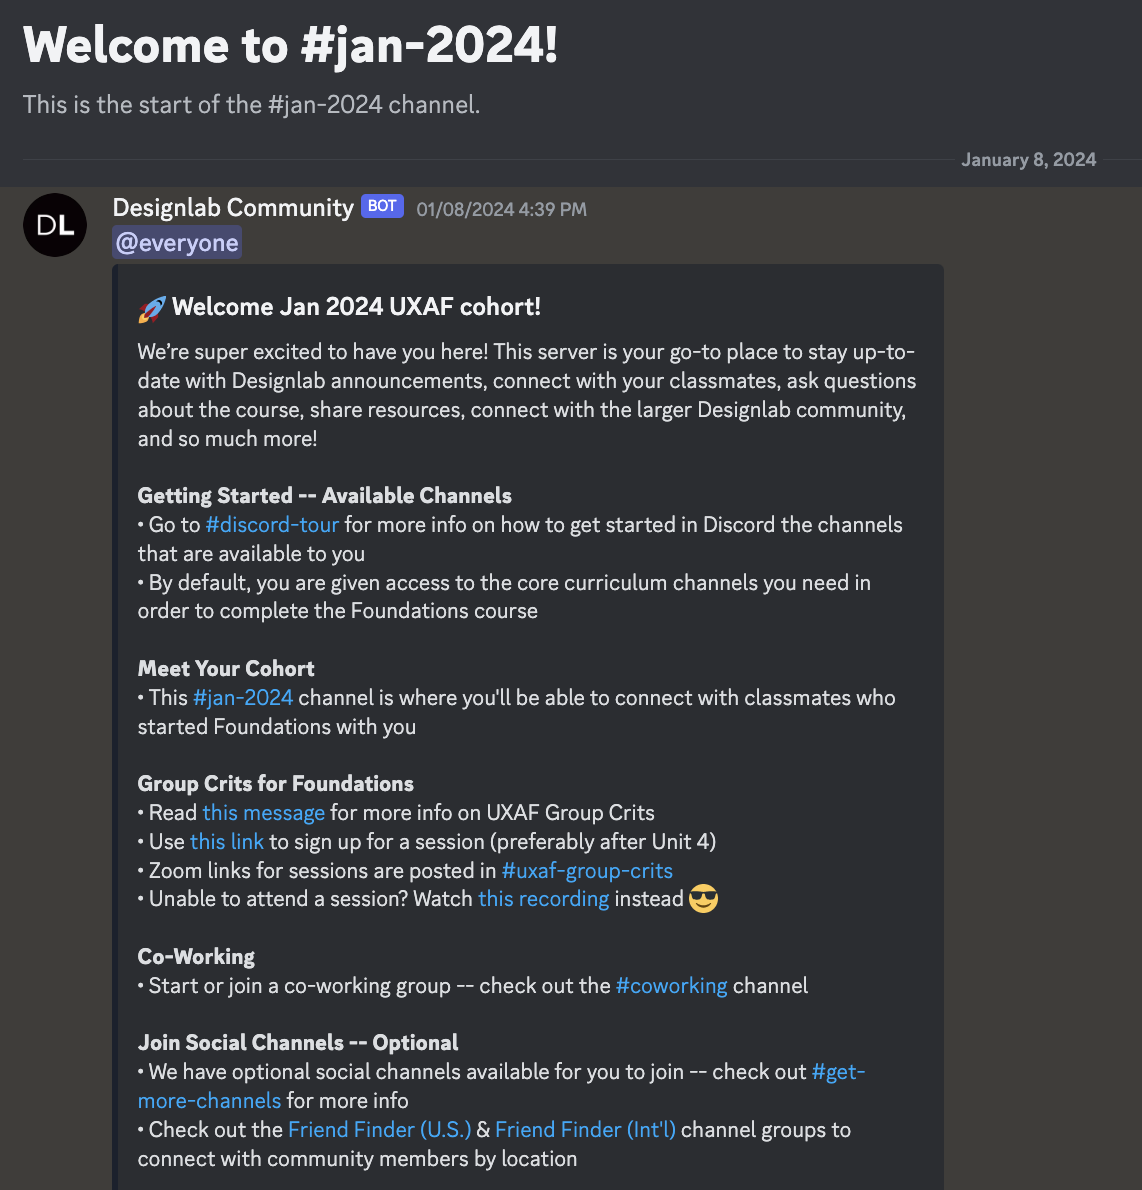Open the Friend Finder (Int'l) link
The height and width of the screenshot is (1190, 1142).
(x=585, y=1130)
